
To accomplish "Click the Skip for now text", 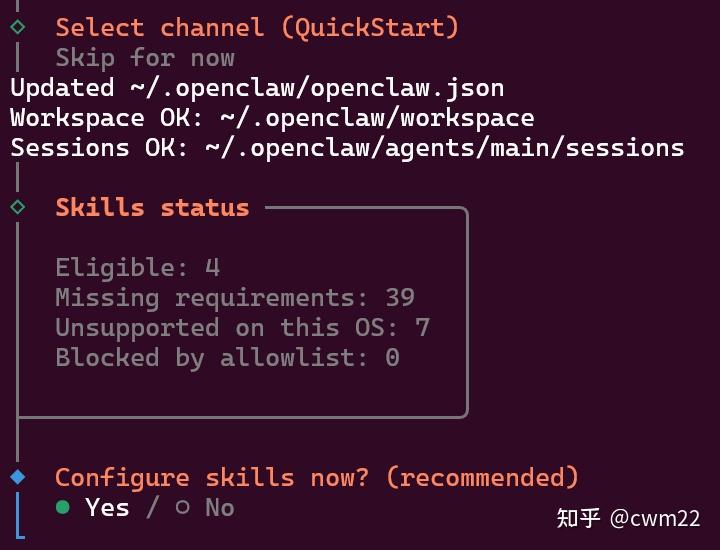I will point(145,58).
